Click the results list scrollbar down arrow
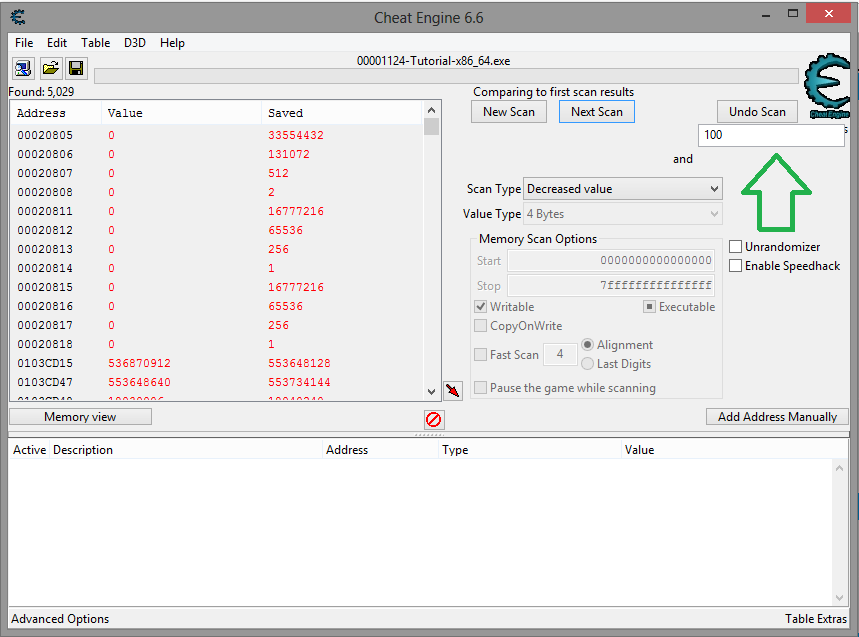Screen dimensions: 859x637 coord(432,392)
